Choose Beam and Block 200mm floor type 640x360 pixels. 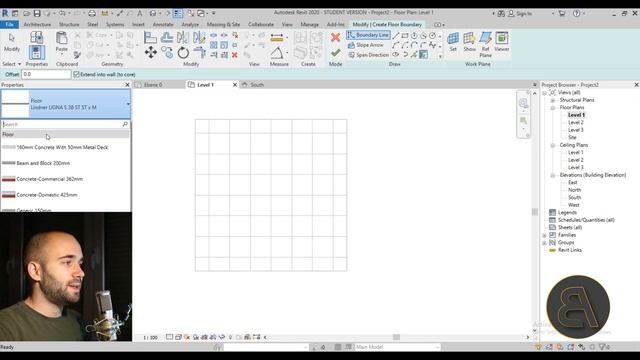pyautogui.click(x=43, y=163)
